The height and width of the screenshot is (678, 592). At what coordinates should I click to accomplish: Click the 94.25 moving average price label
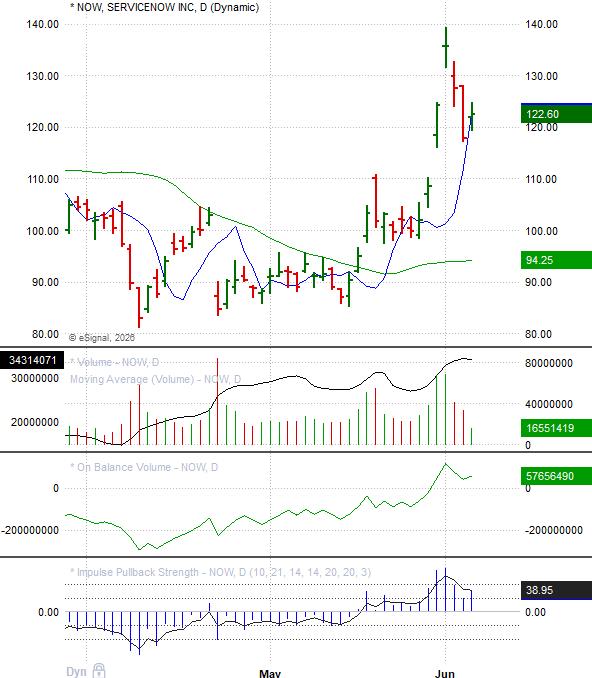(x=556, y=260)
